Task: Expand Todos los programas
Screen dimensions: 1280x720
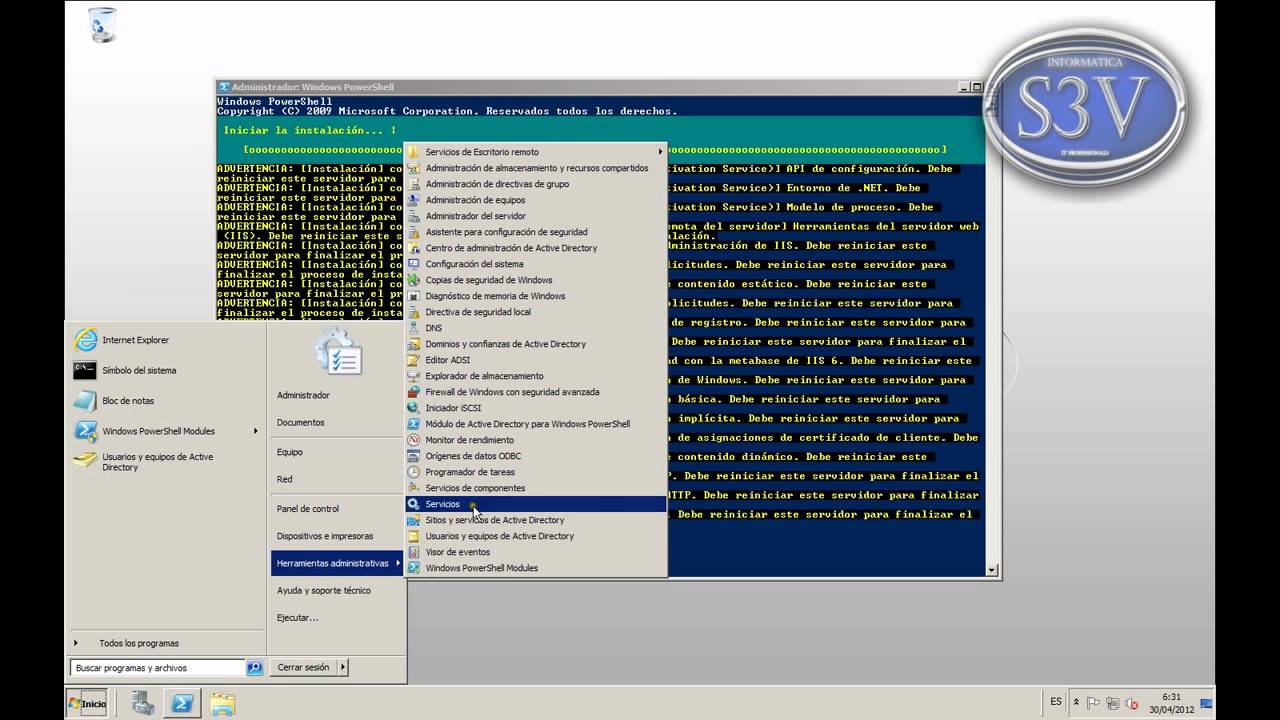Action: [x=166, y=643]
